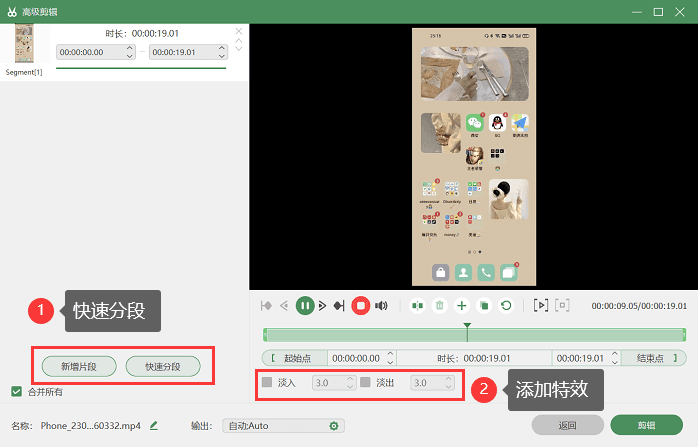Viewport: 698px width, 447px height.
Task: Reset edits with circular arrow icon
Action: point(506,306)
